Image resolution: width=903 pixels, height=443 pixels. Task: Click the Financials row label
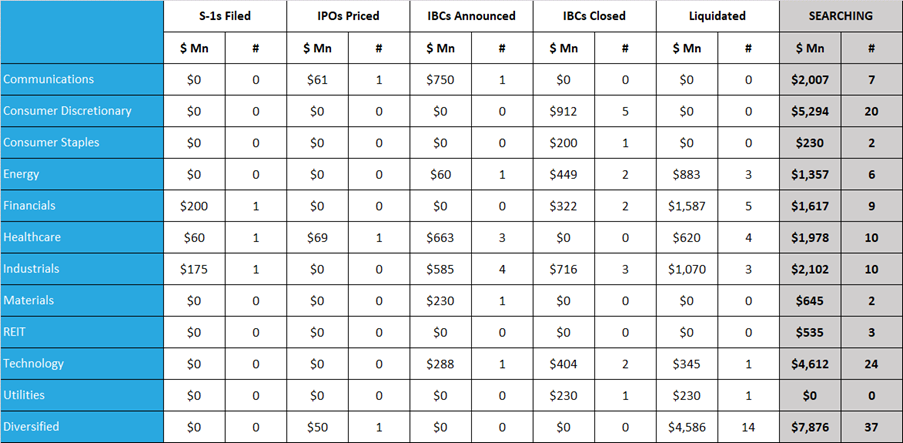click(29, 205)
